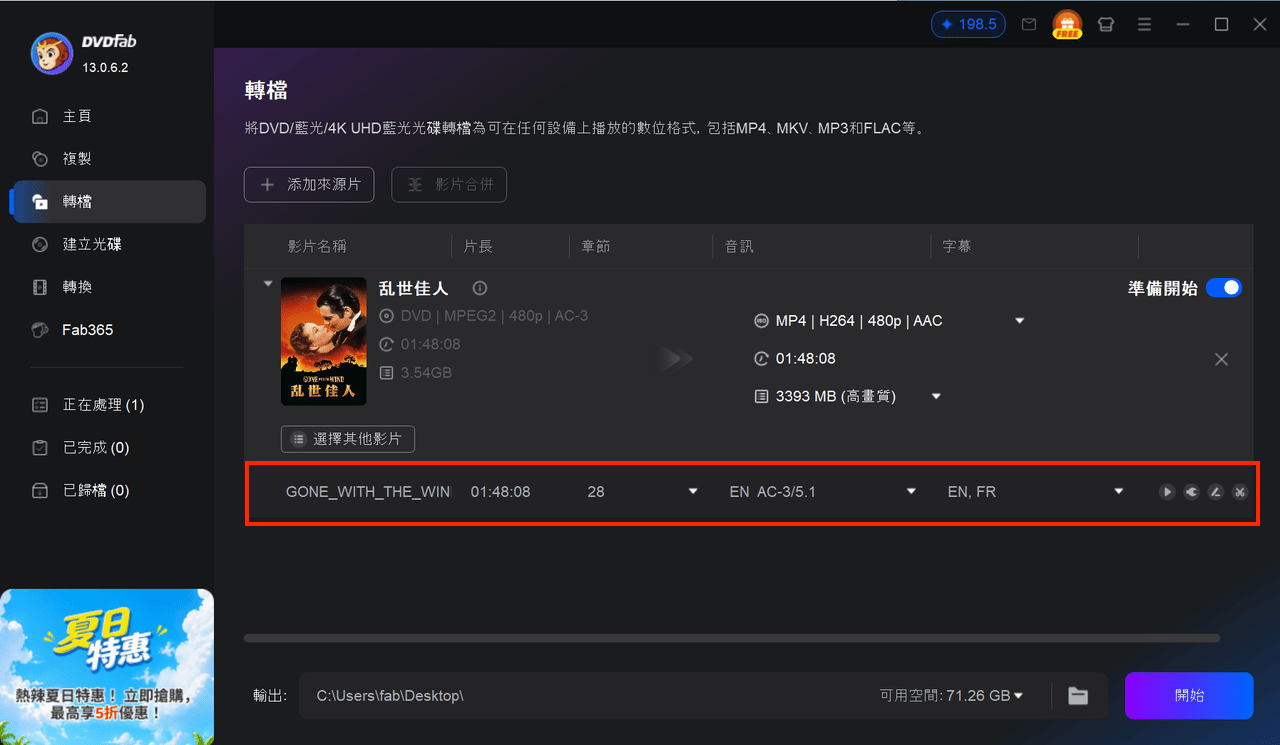Open the MP4 | H264 | 480p | AAC profile dropdown

(x=1020, y=321)
